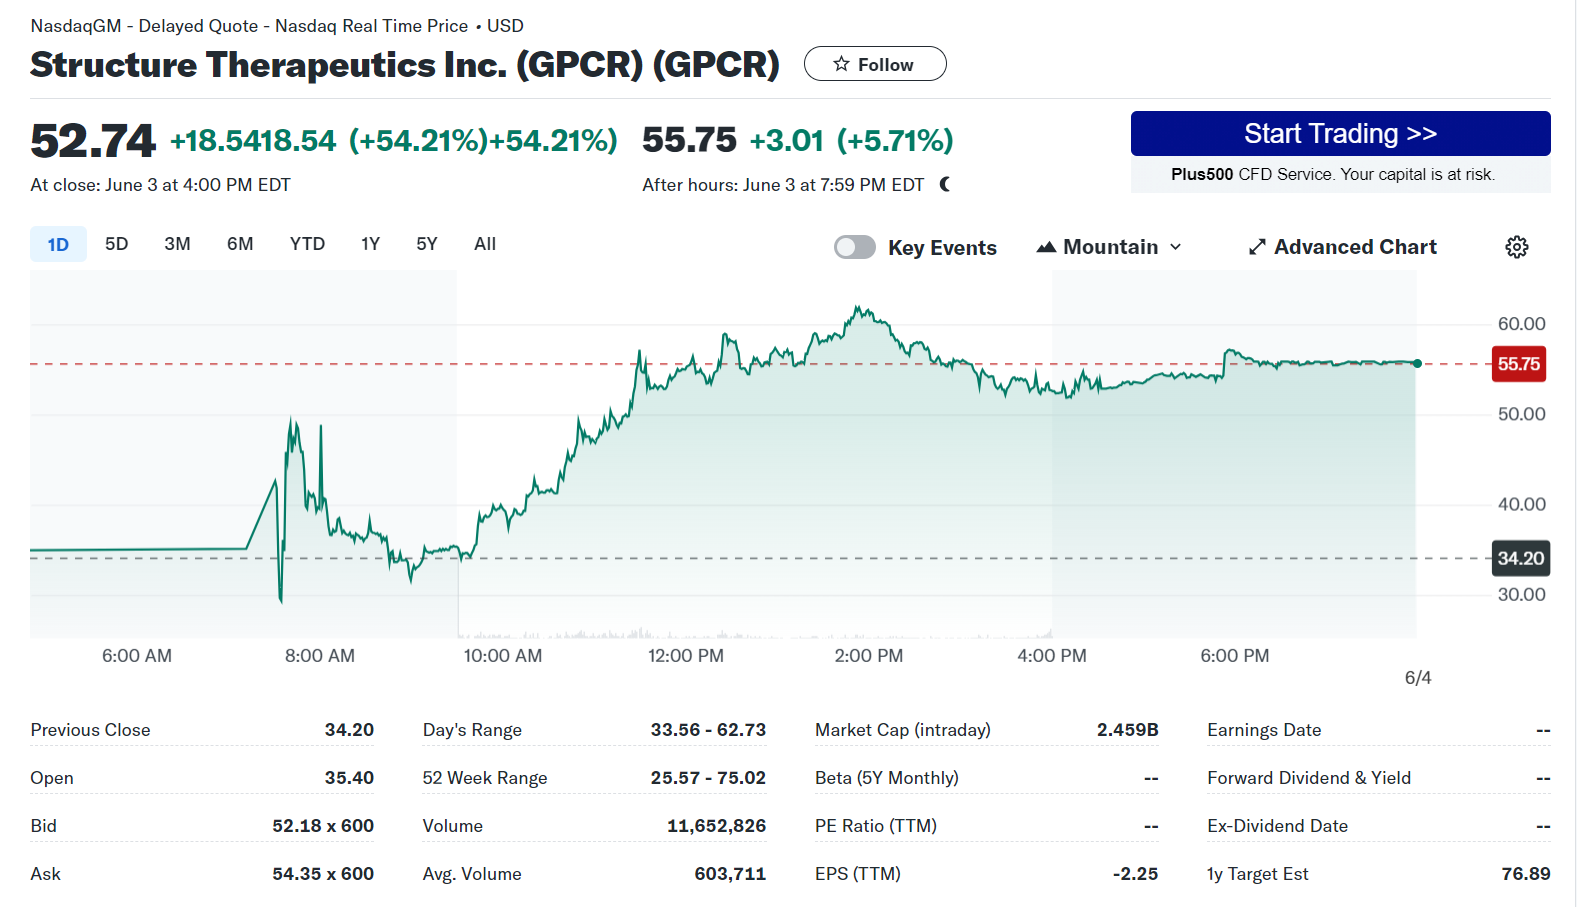Click the Advanced Chart expand arrows icon
The height and width of the screenshot is (907, 1577).
pyautogui.click(x=1257, y=247)
